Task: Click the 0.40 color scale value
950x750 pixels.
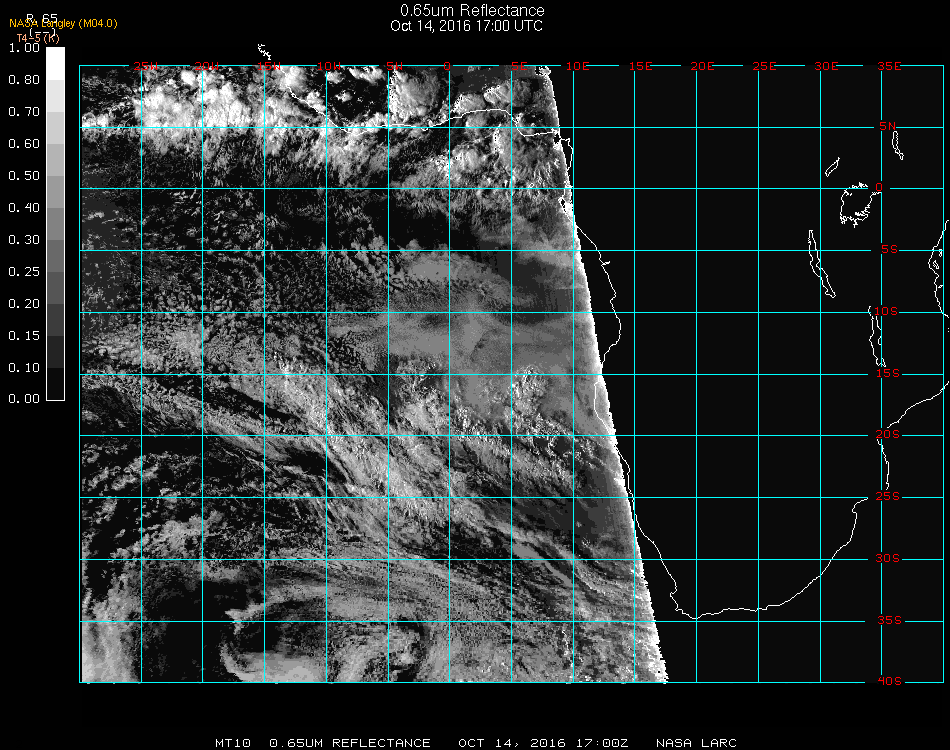Action: coord(24,208)
